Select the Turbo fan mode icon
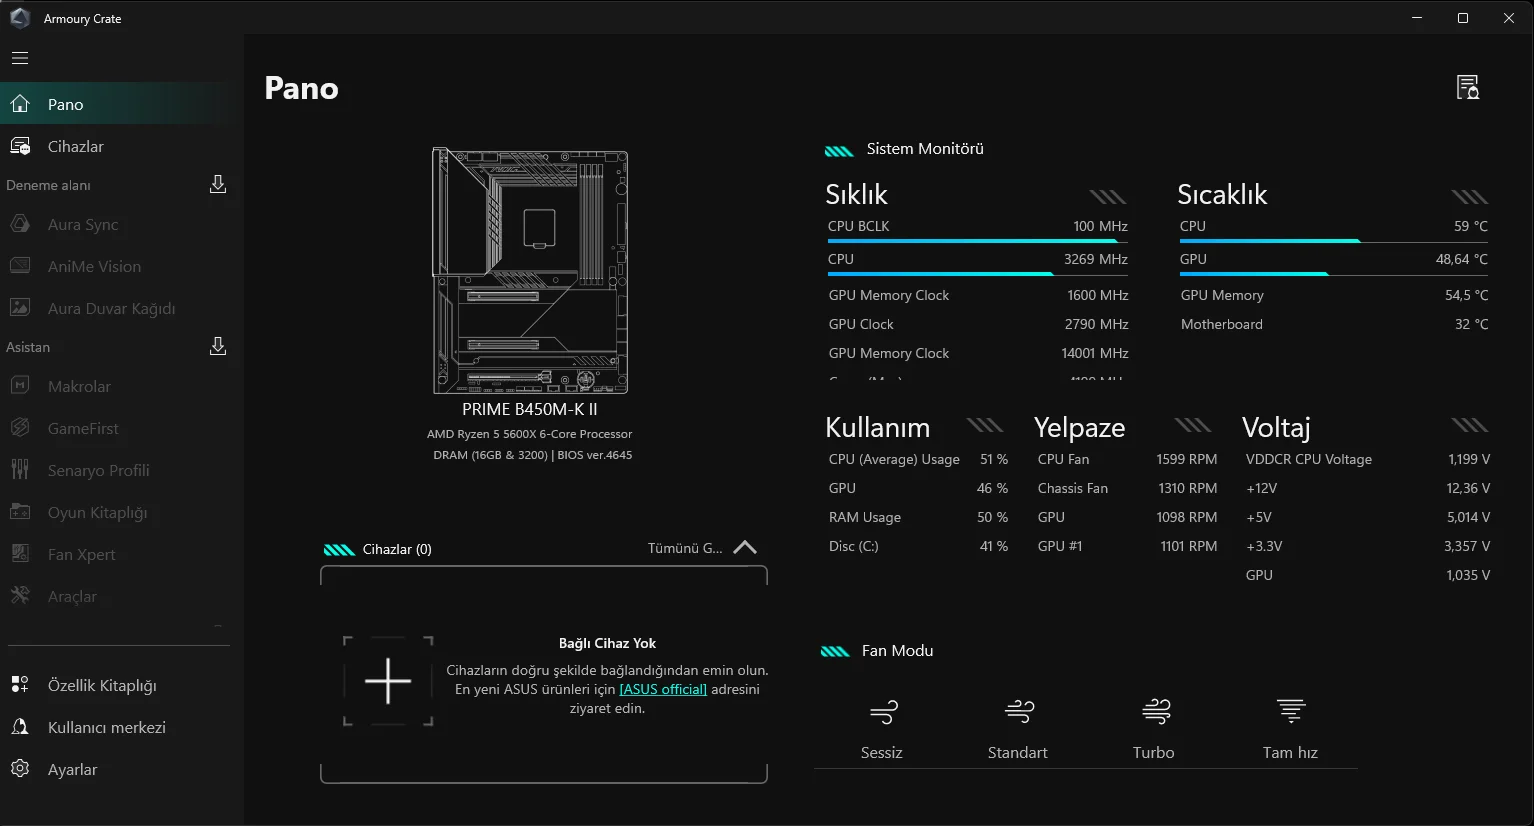 tap(1155, 711)
